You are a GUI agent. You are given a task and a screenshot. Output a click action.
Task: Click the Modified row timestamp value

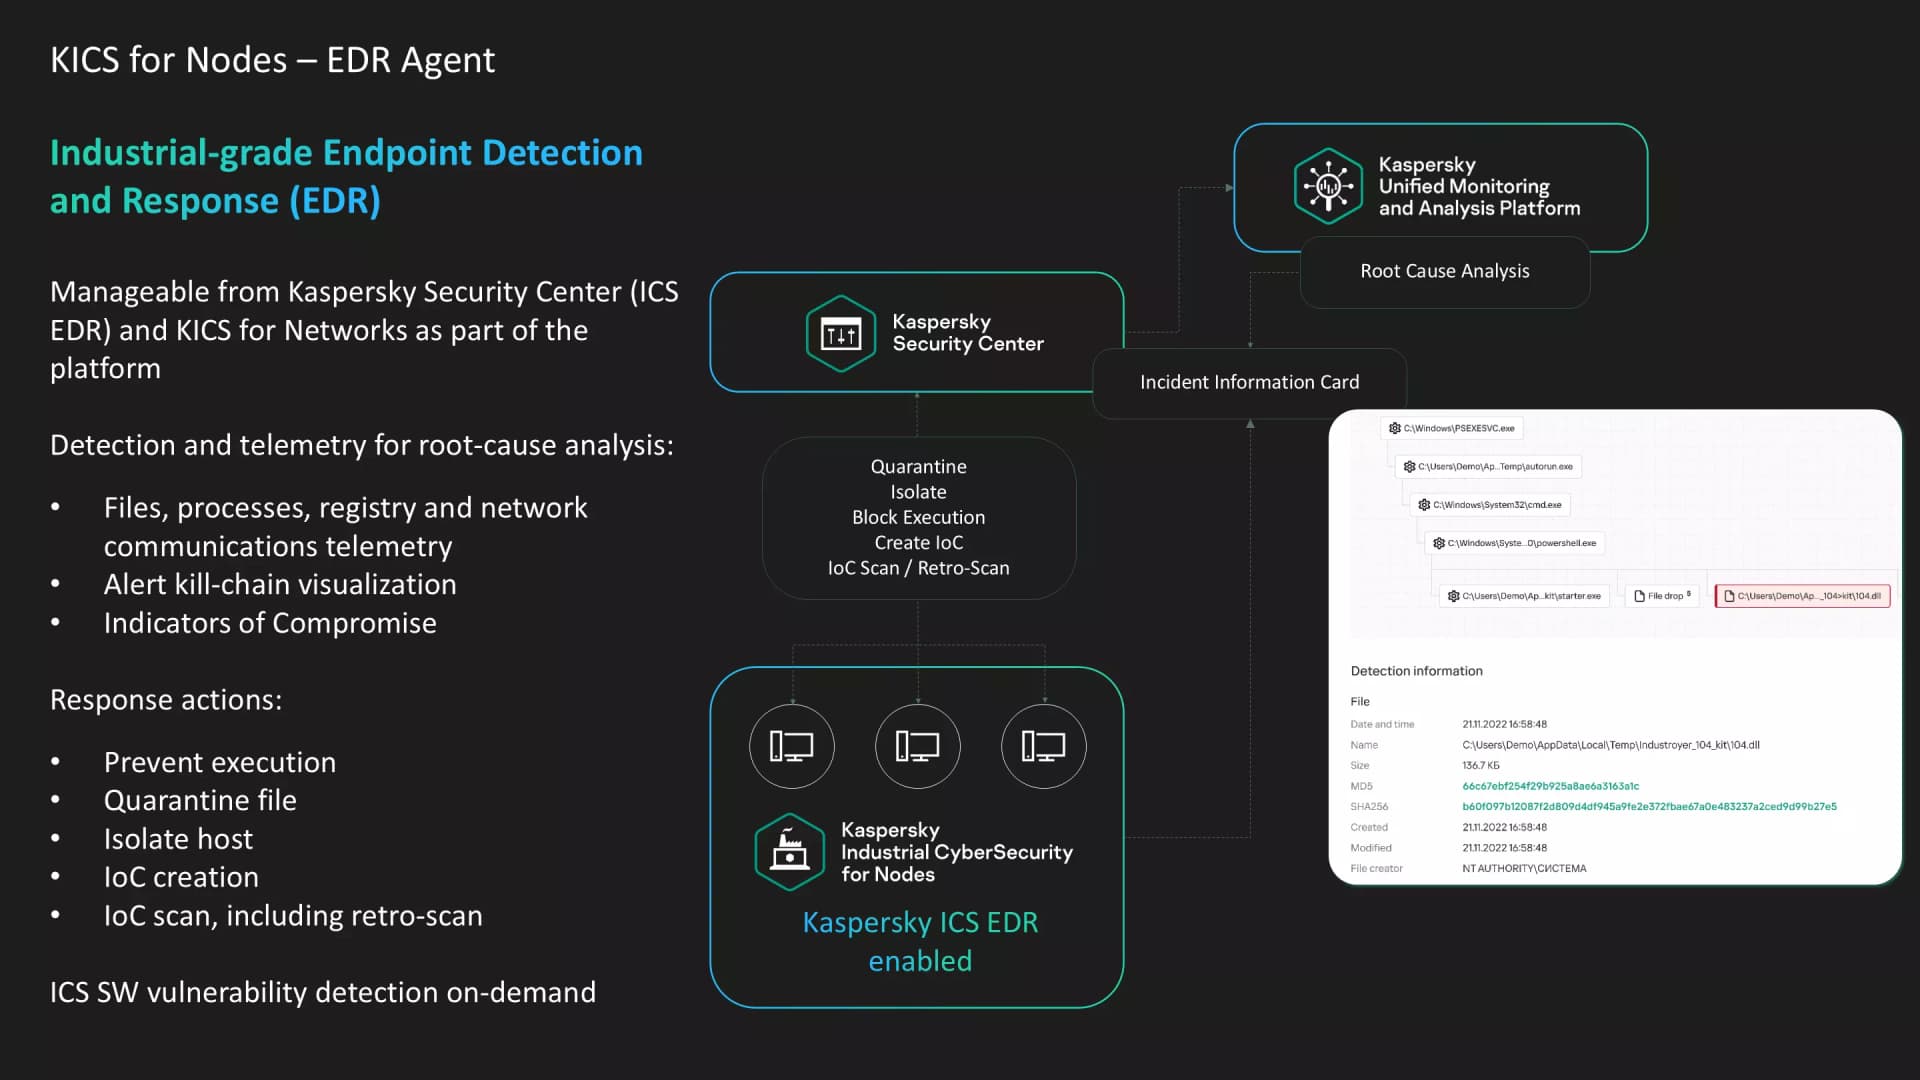[1504, 848]
